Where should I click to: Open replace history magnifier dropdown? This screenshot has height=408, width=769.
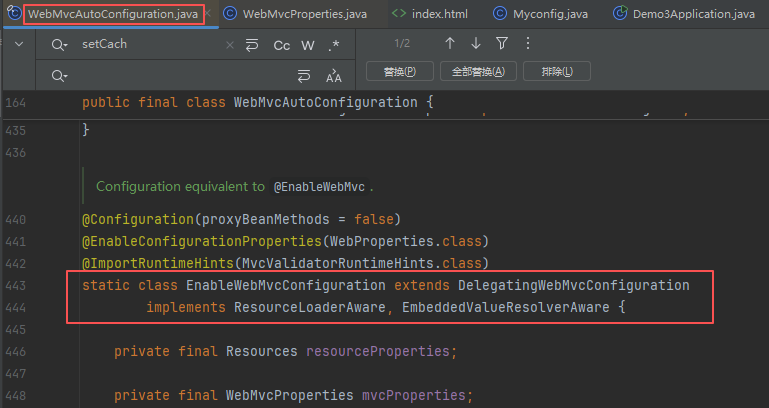click(59, 76)
